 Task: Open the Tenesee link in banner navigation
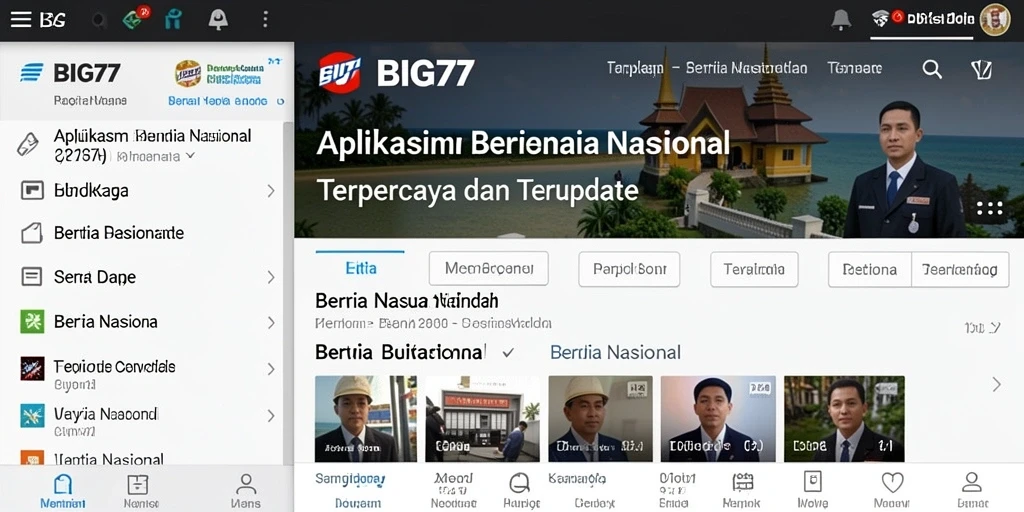click(855, 68)
